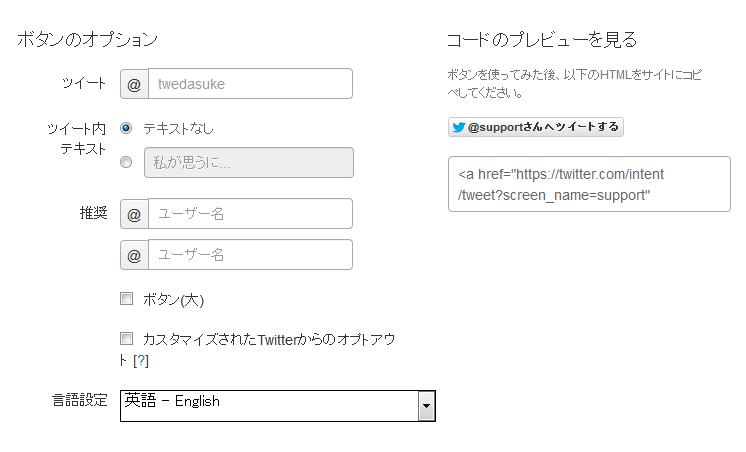Click the @ prefix of the first 推奨 field
The height and width of the screenshot is (452, 746).
(134, 214)
